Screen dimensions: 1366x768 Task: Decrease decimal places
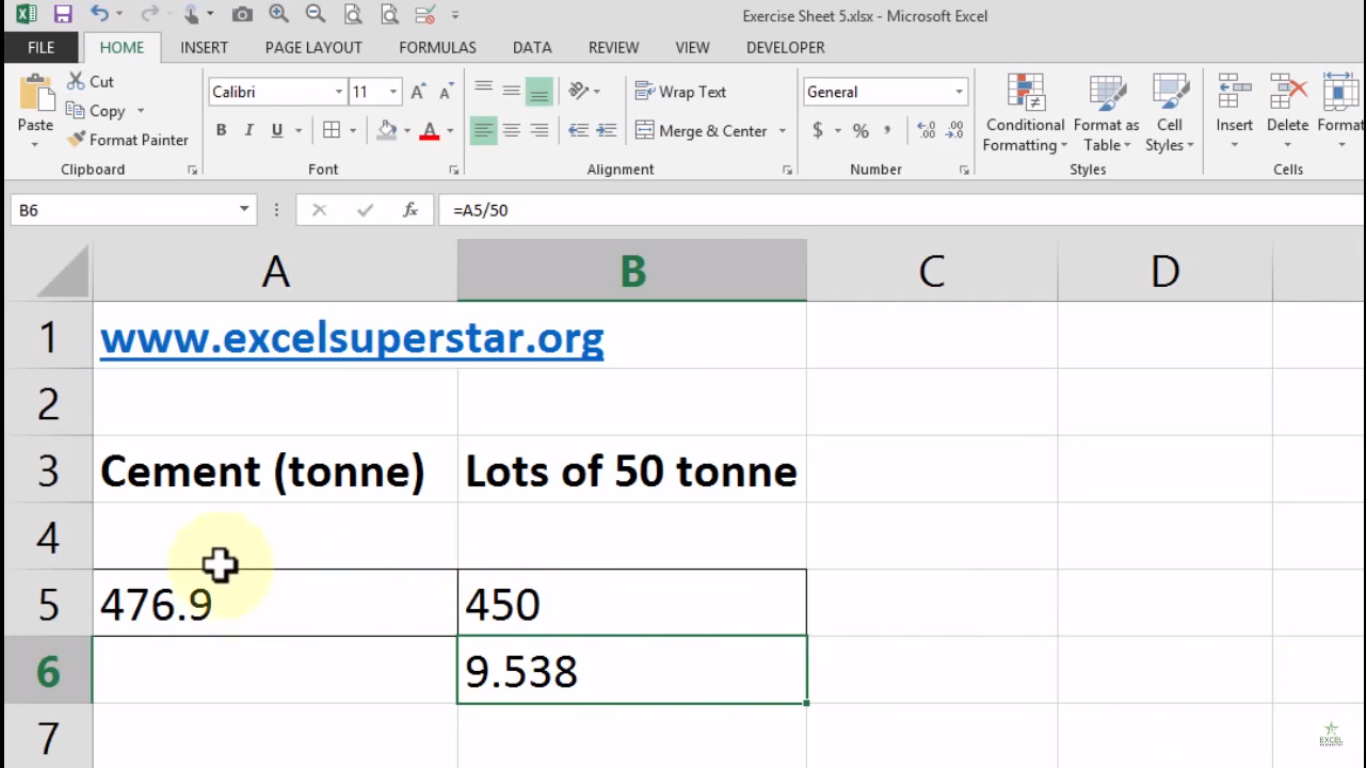tap(954, 130)
